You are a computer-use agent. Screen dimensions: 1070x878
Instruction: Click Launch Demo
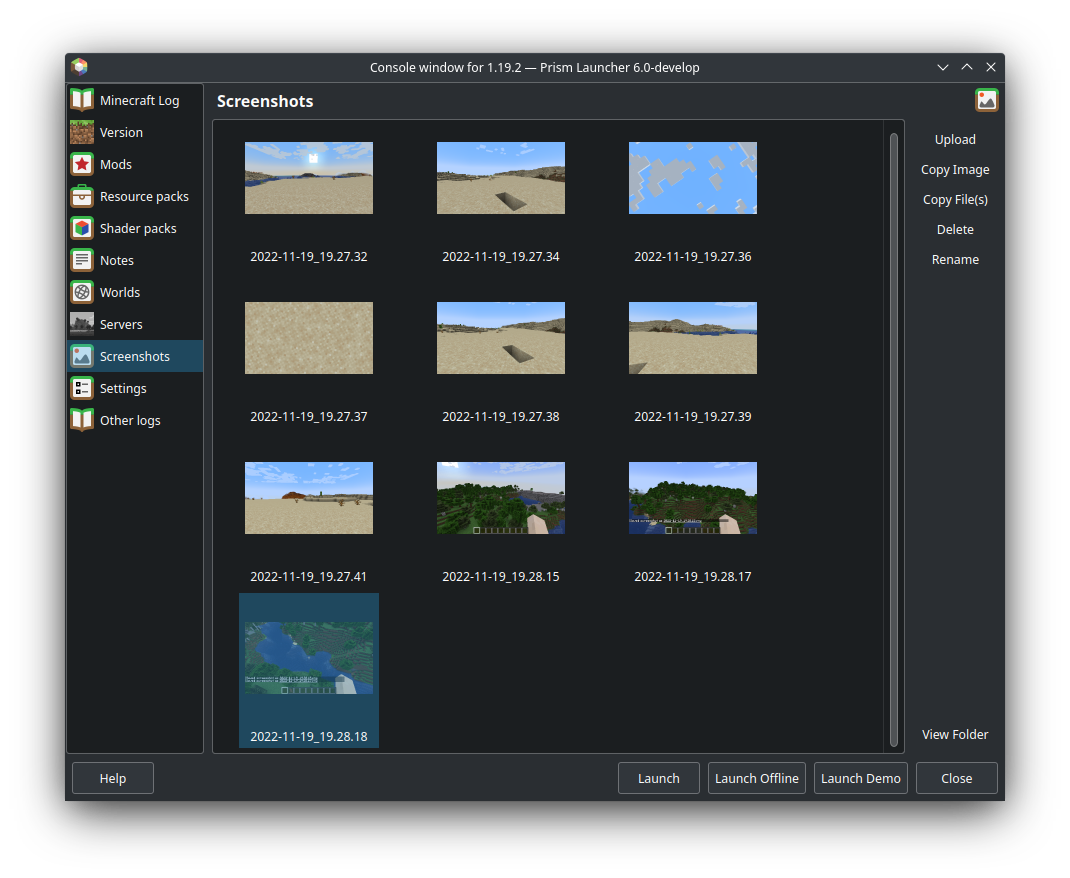tap(861, 778)
